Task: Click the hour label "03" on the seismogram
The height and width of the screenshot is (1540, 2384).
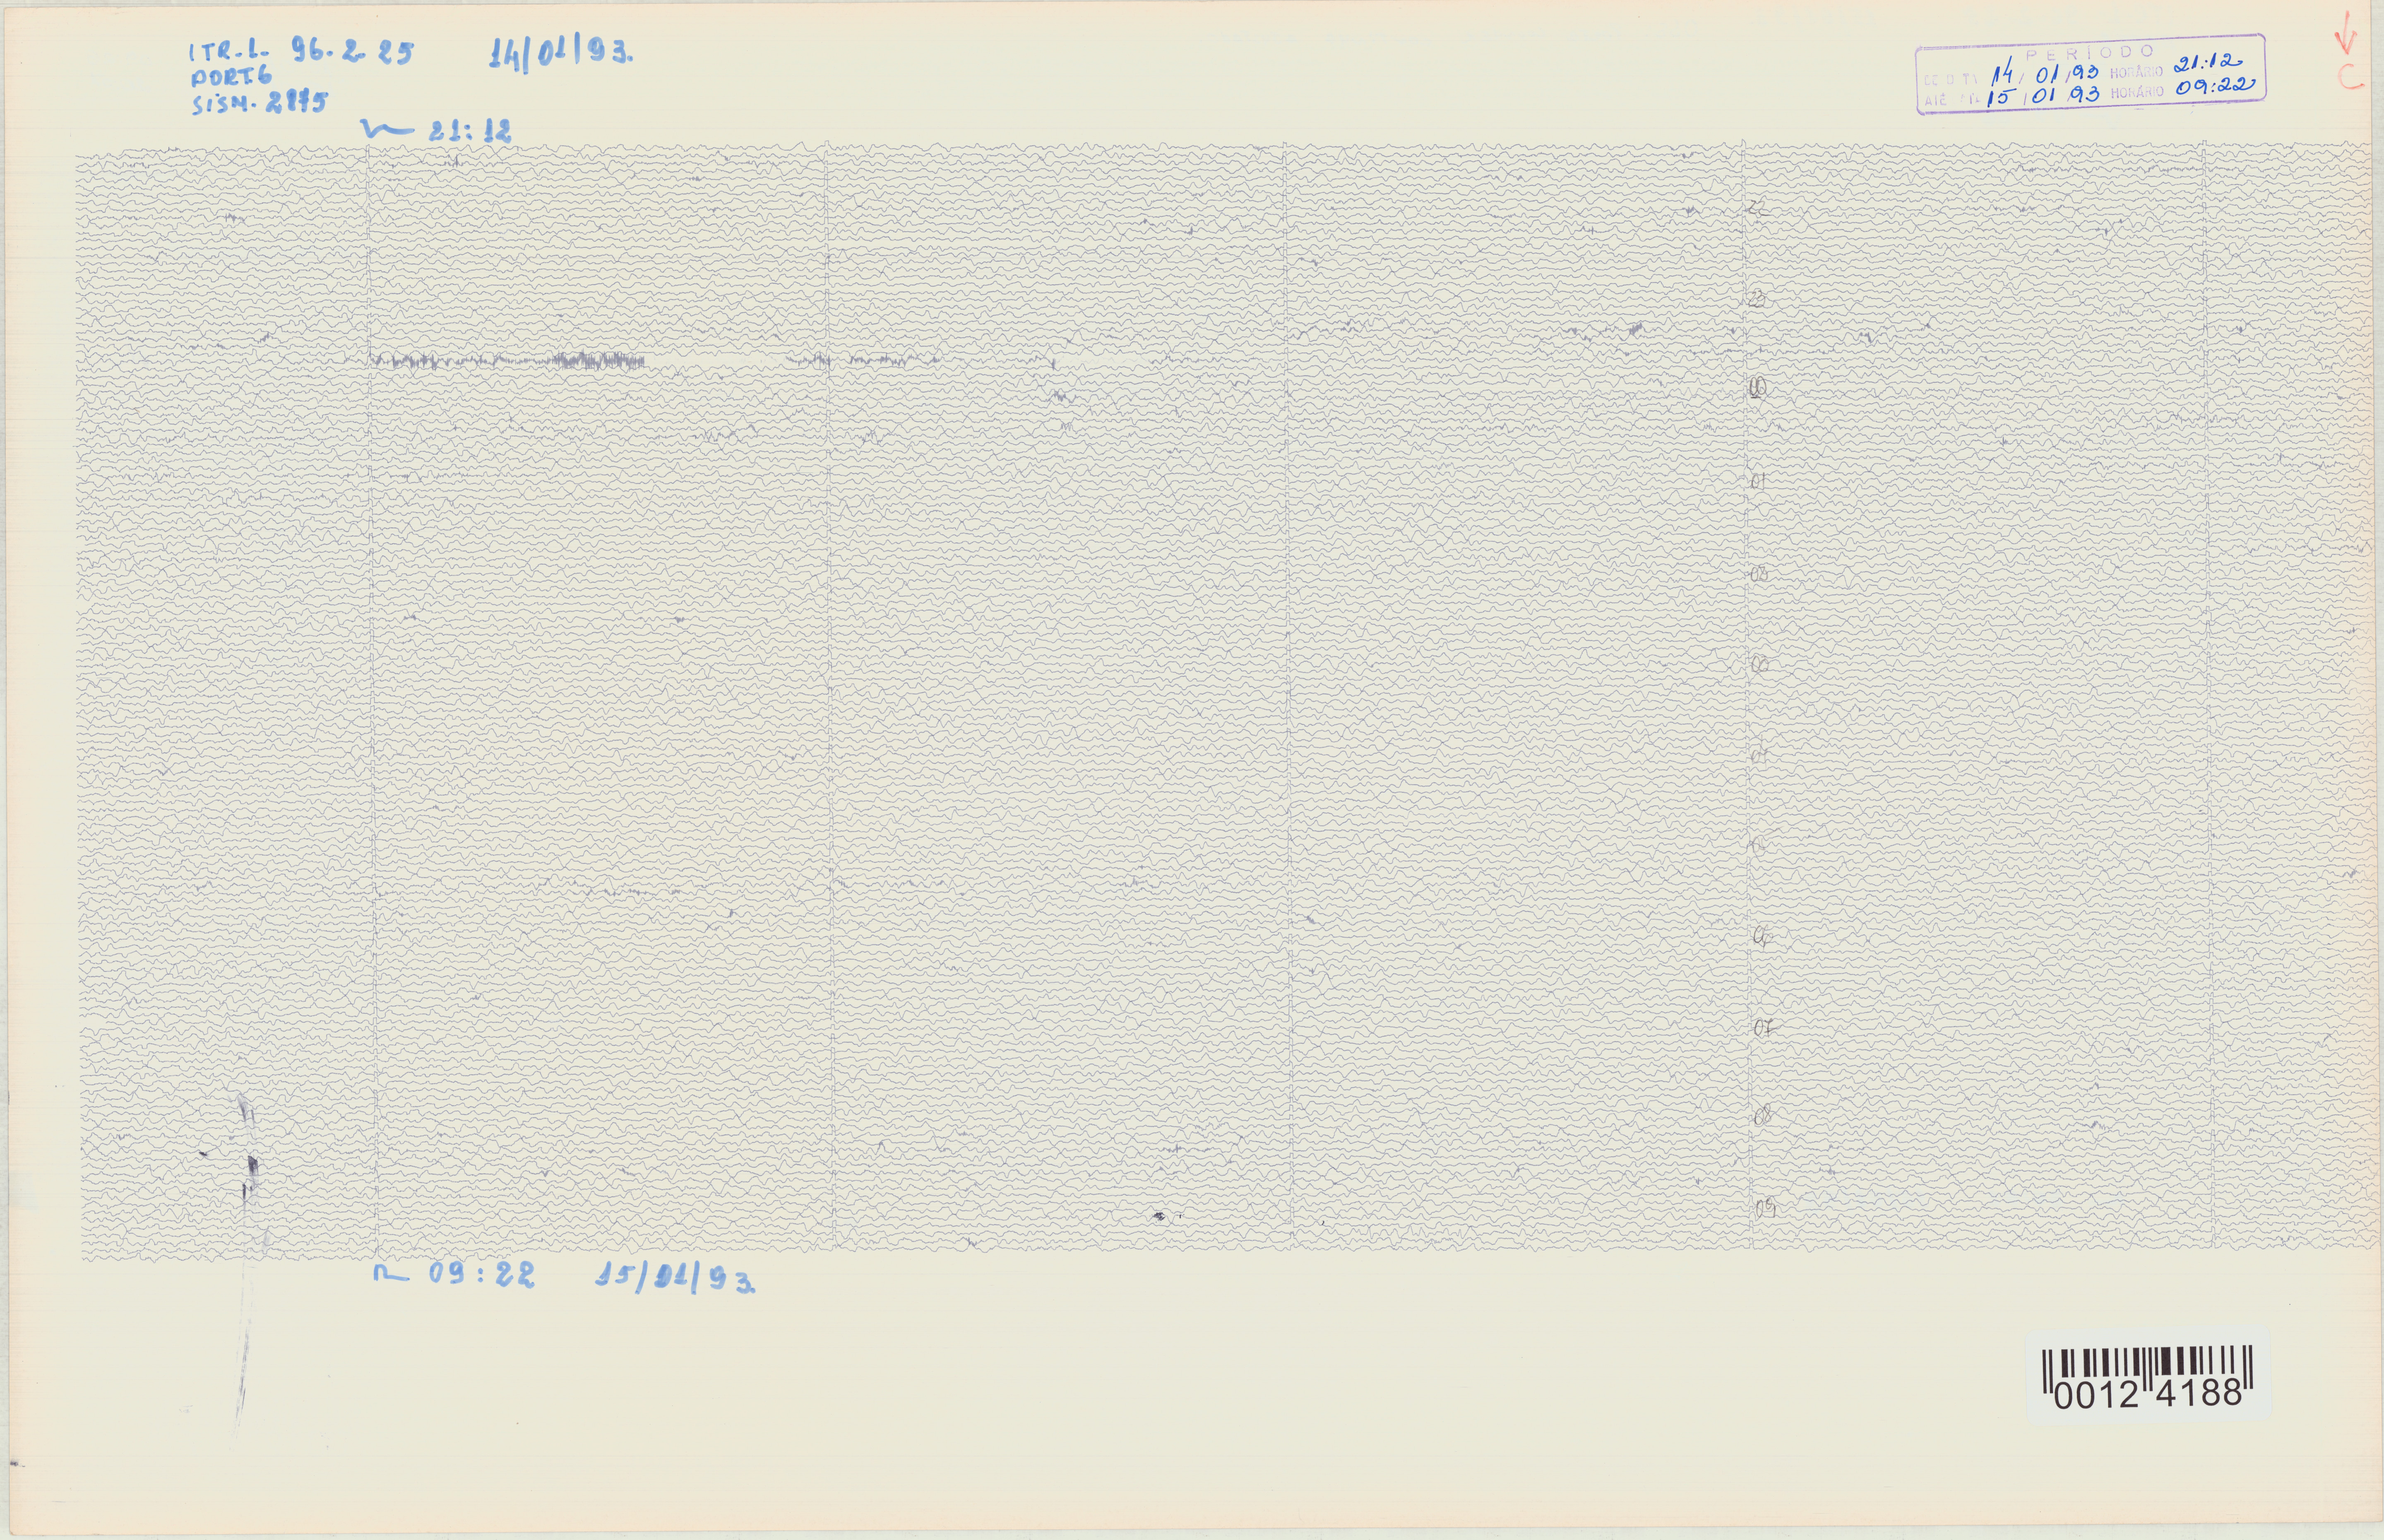Action: pyautogui.click(x=1760, y=664)
